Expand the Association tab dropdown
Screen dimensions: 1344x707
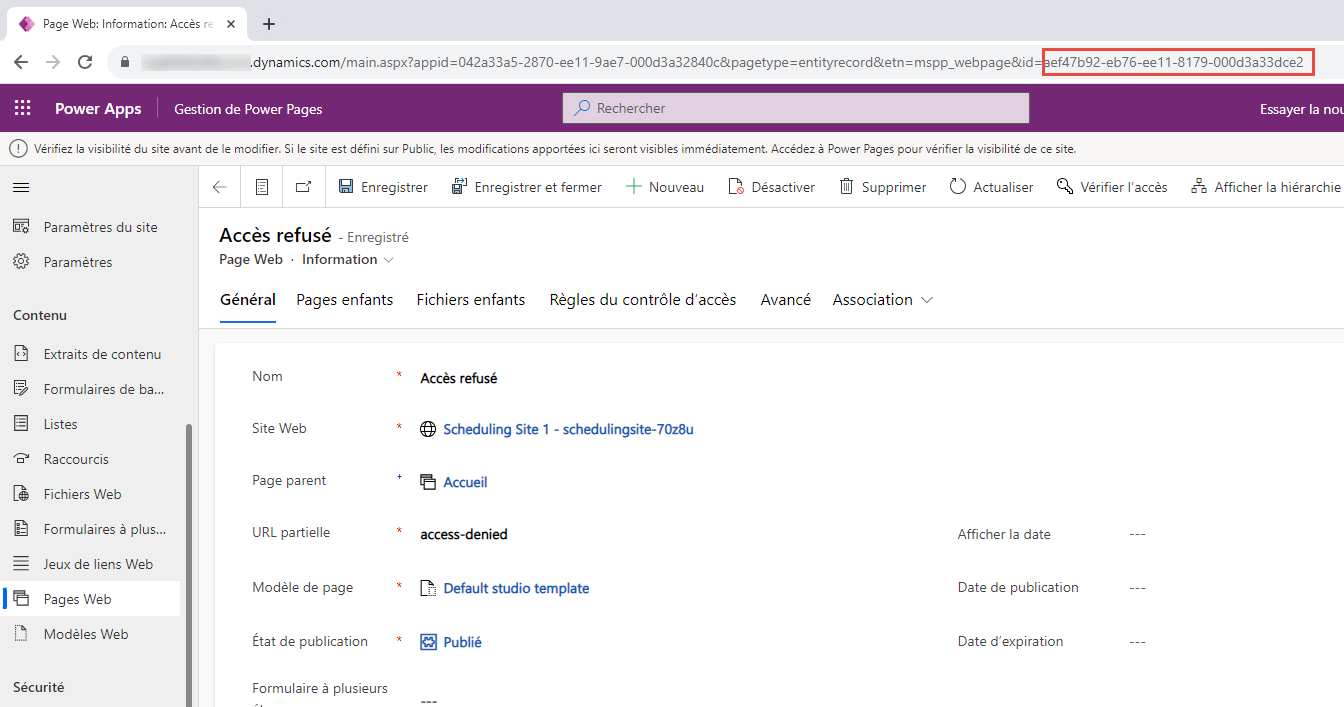[926, 299]
